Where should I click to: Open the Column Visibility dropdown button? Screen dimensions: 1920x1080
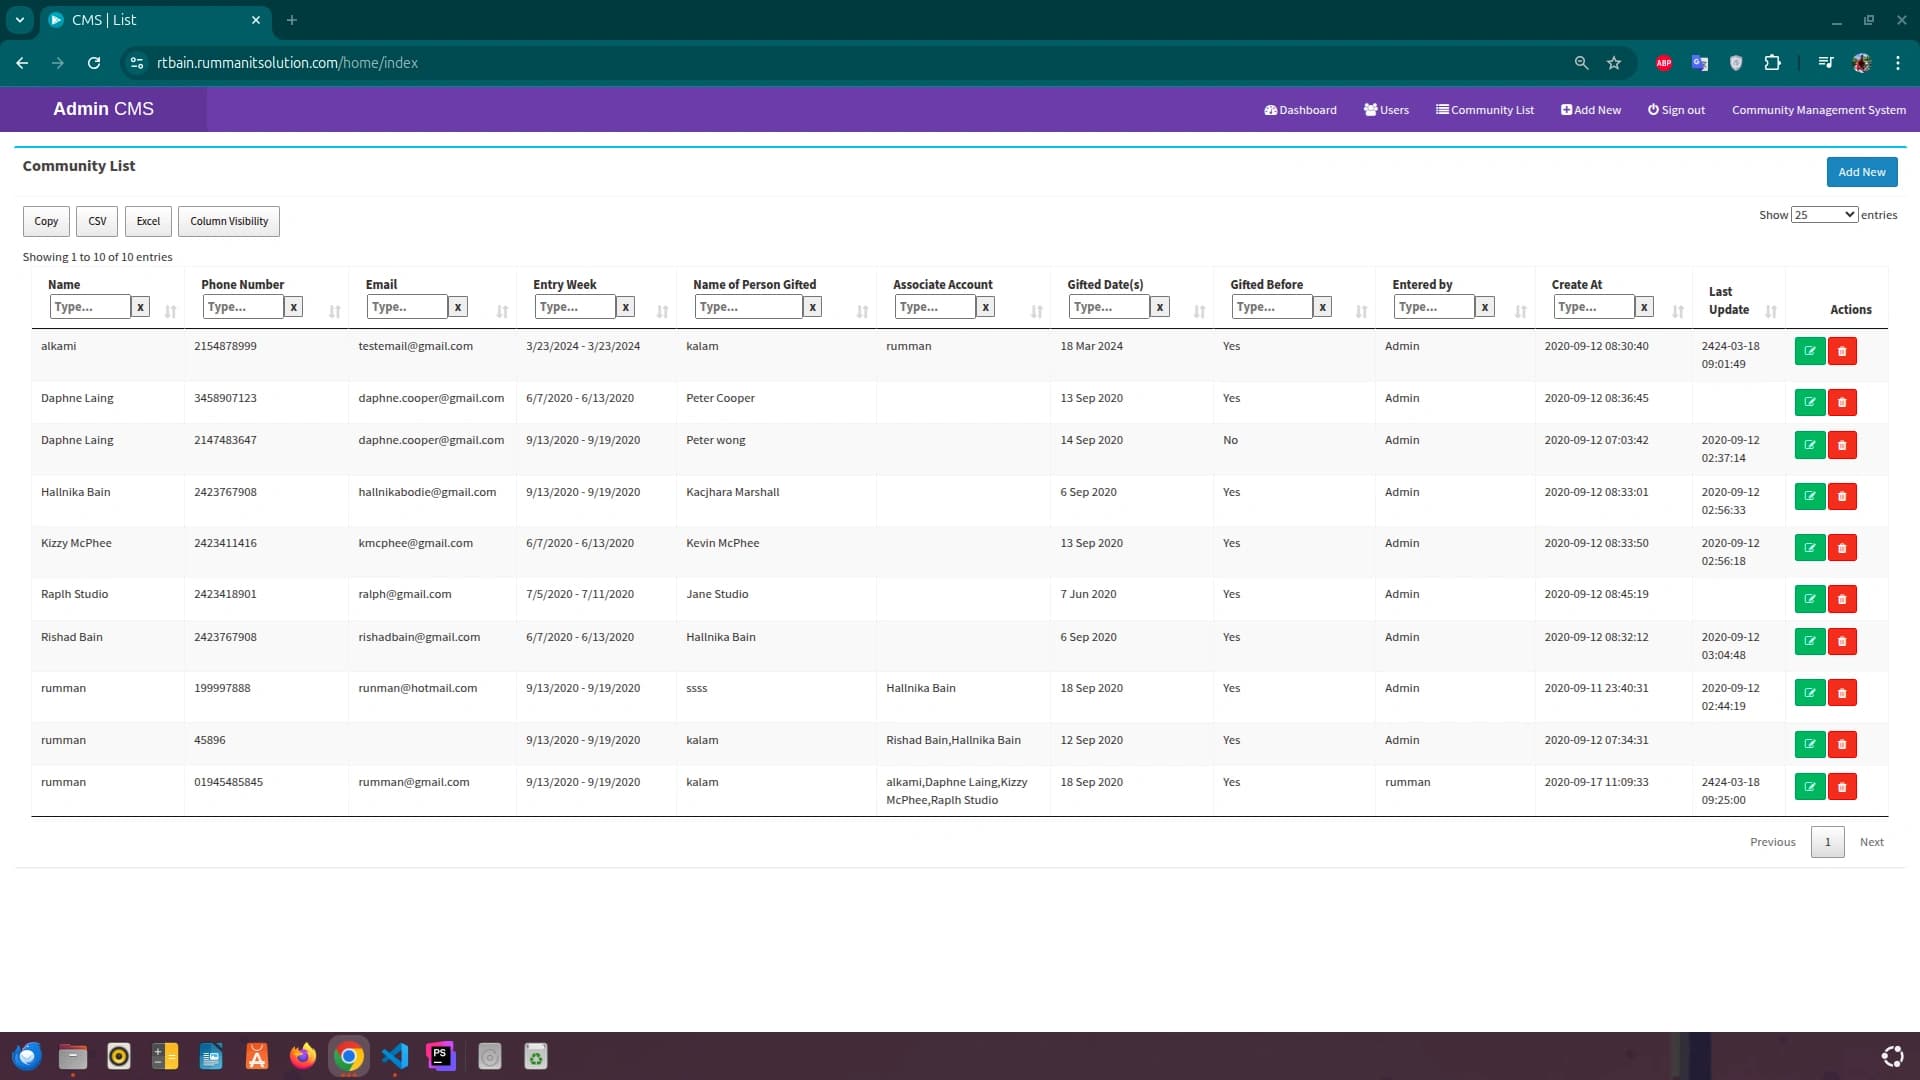(229, 221)
